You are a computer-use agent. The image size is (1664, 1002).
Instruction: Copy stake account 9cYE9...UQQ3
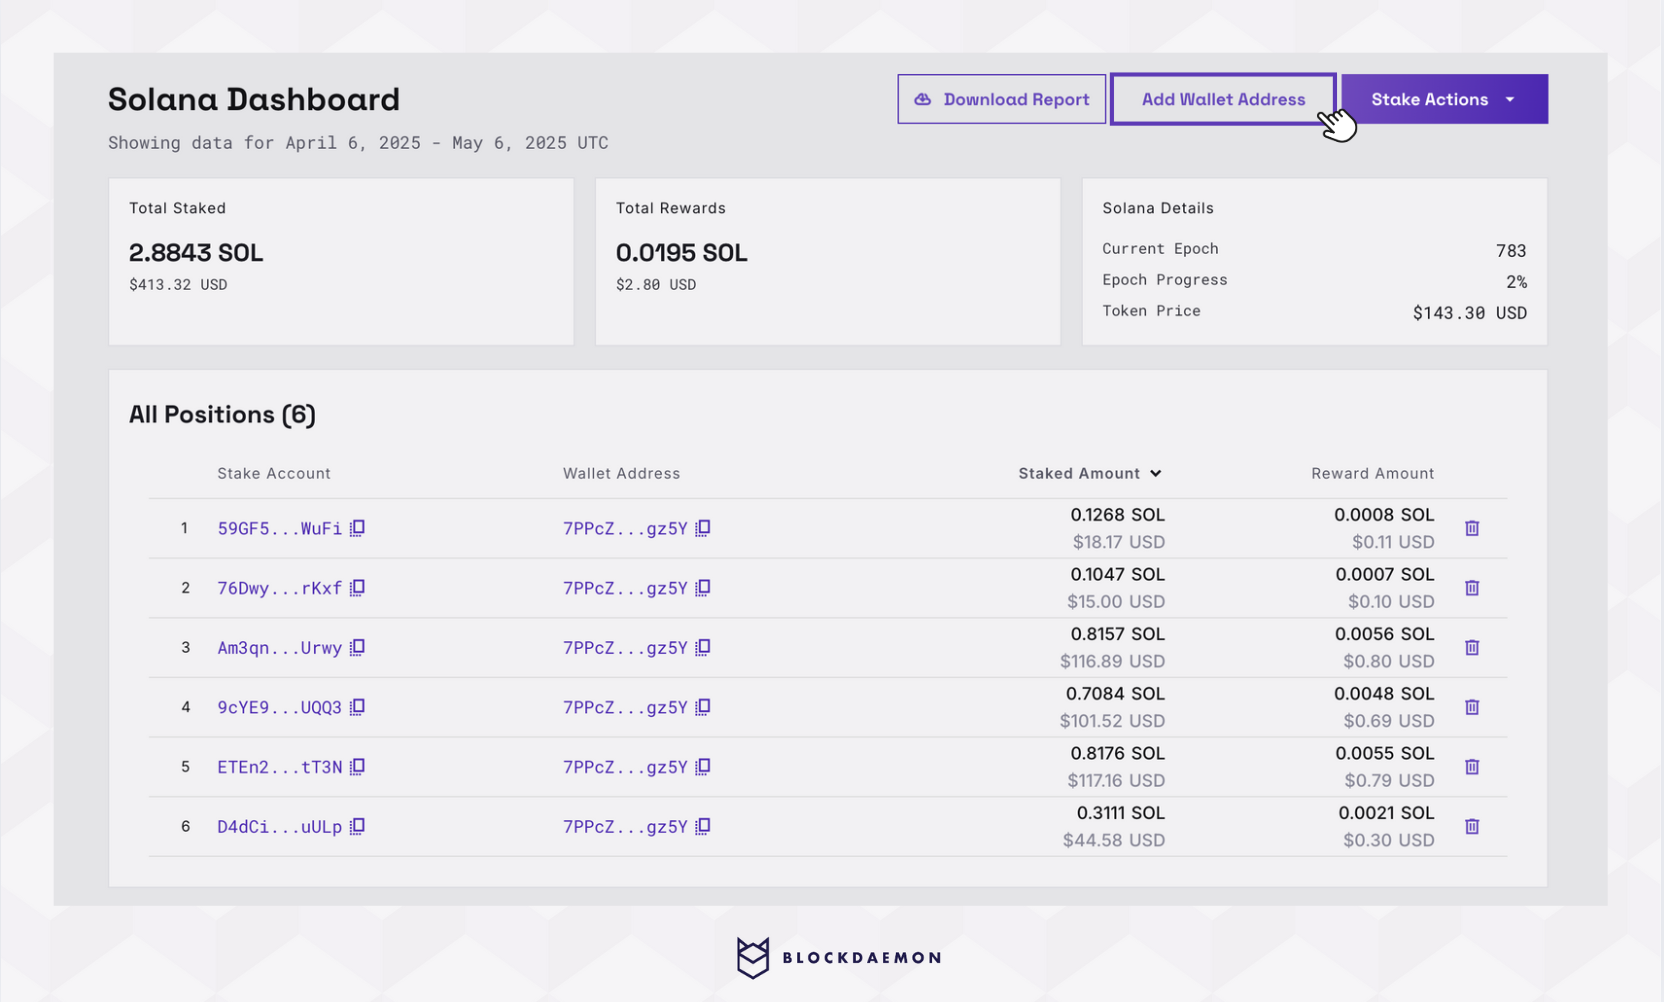click(x=357, y=707)
